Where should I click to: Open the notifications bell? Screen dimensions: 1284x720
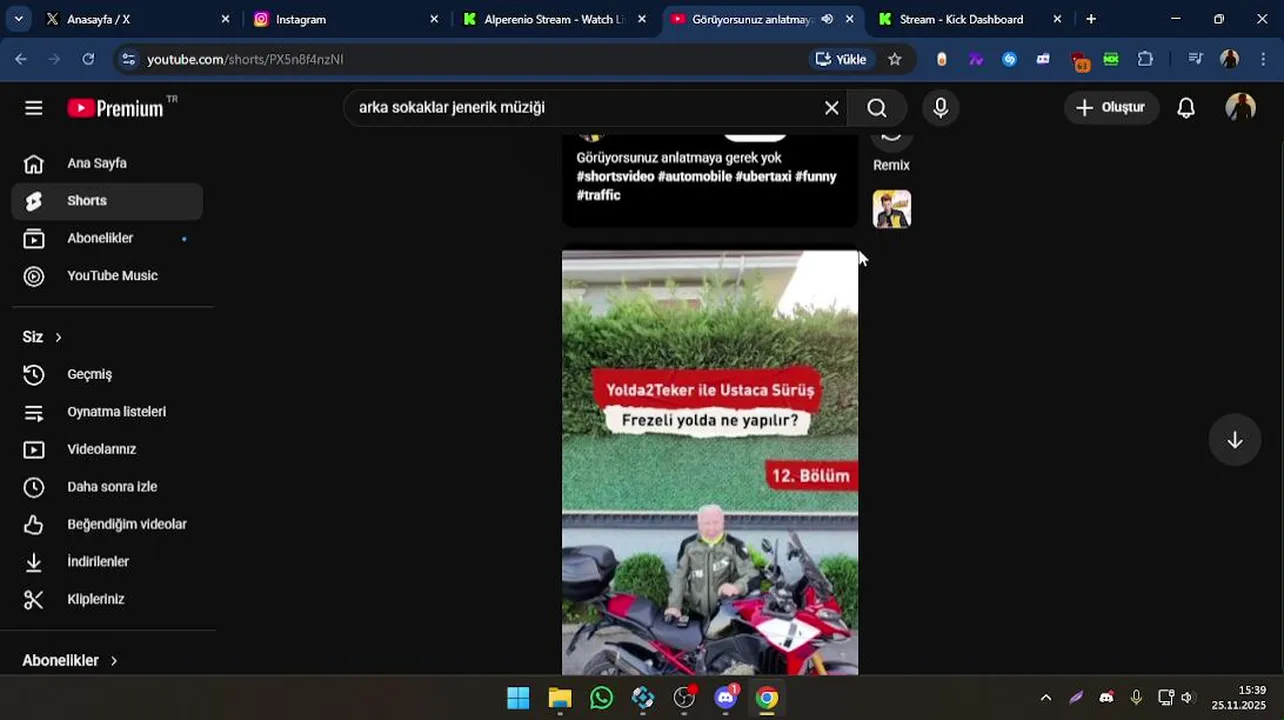[1186, 108]
